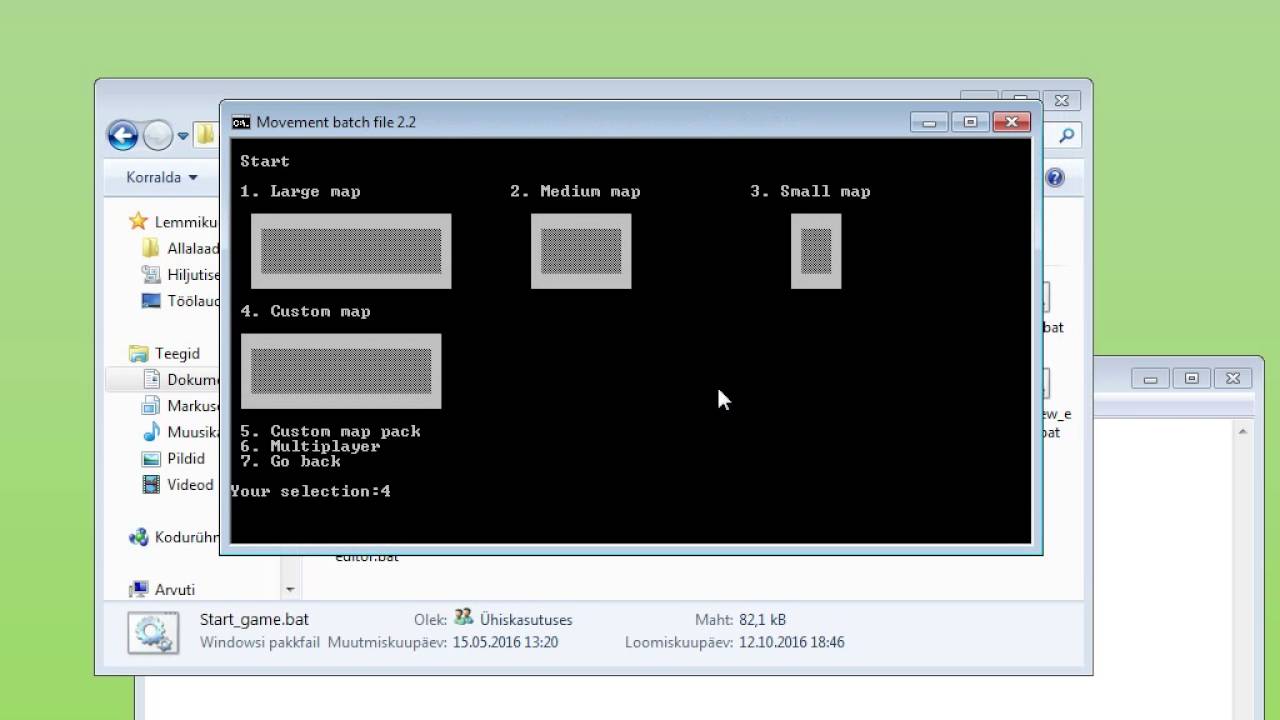Screen dimensions: 1280x720
Task: Click the Explorer forward arrow button
Action: click(158, 135)
